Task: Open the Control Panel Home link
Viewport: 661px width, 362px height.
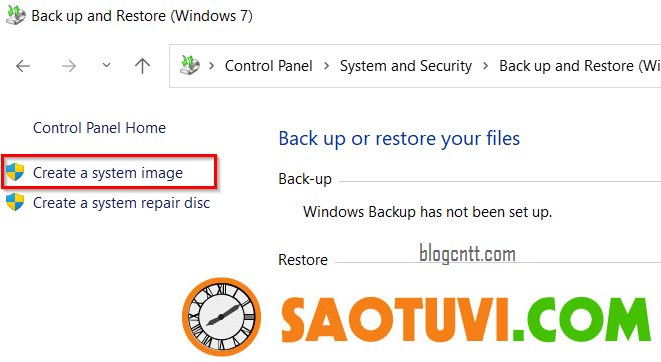Action: [99, 128]
